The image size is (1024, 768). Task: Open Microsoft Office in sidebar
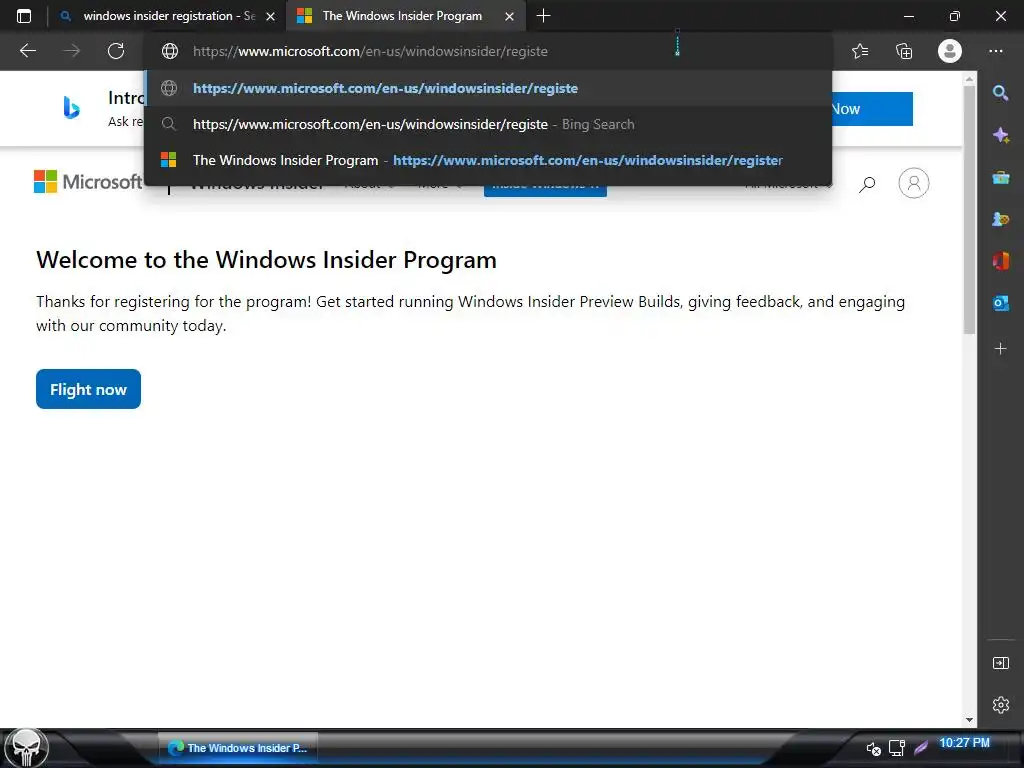coord(1000,261)
